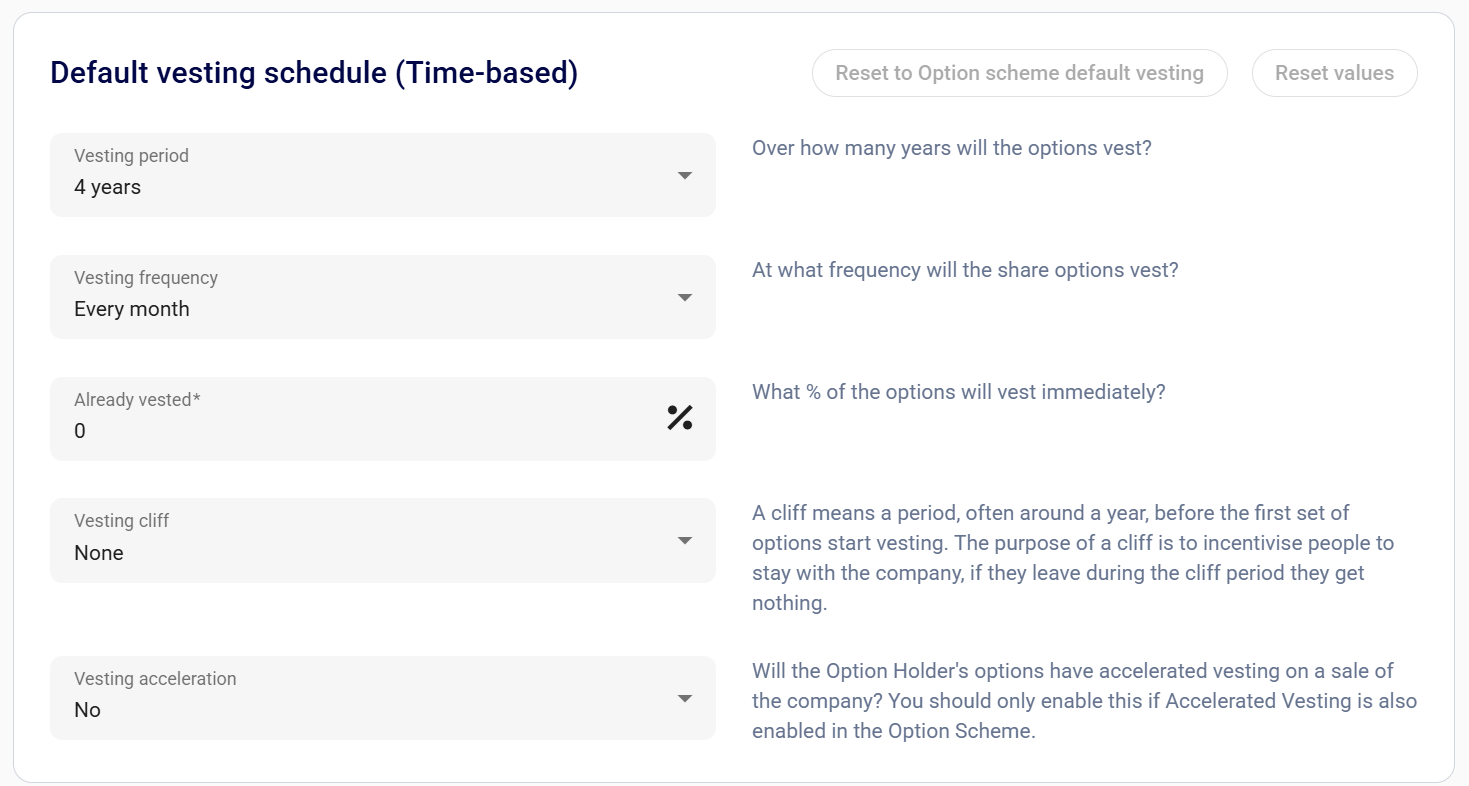Click the 'Vesting period' field label
The height and width of the screenshot is (786, 1469).
pyautogui.click(x=131, y=156)
